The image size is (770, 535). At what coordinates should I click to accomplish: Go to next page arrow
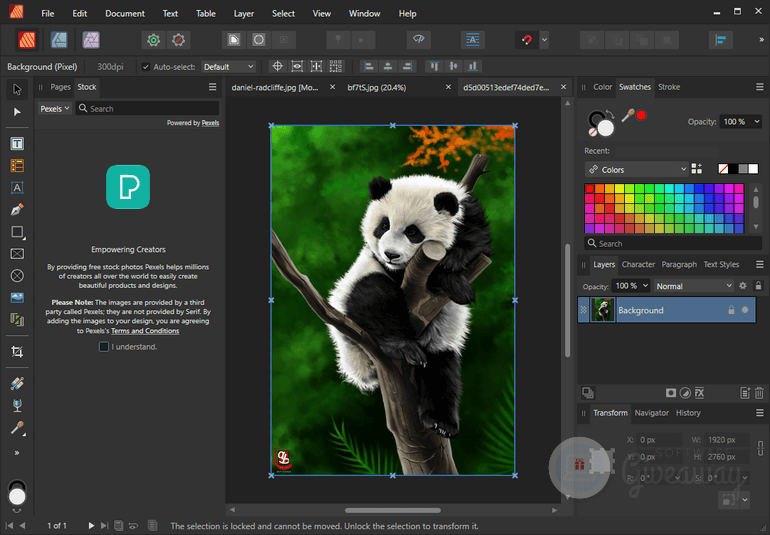pyautogui.click(x=91, y=526)
